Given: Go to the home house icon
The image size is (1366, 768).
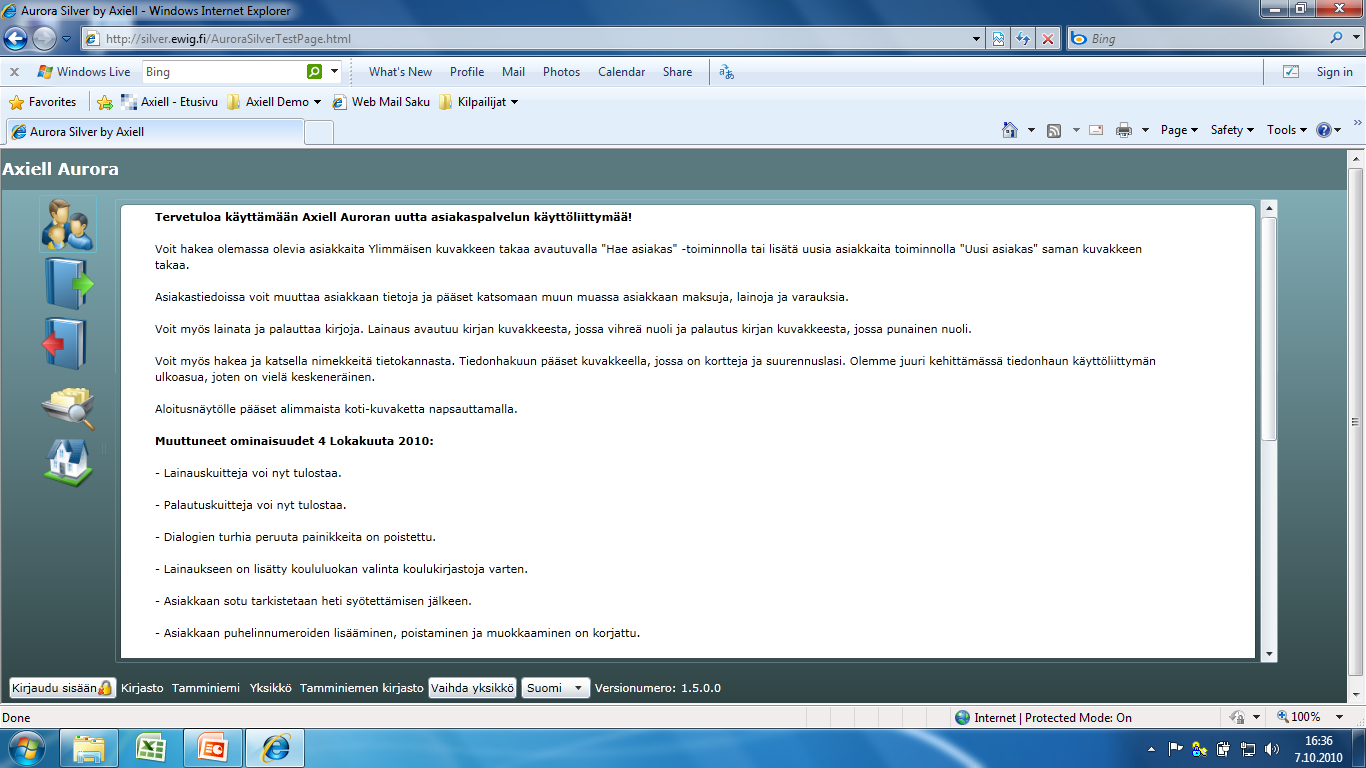Looking at the screenshot, I should coord(68,463).
